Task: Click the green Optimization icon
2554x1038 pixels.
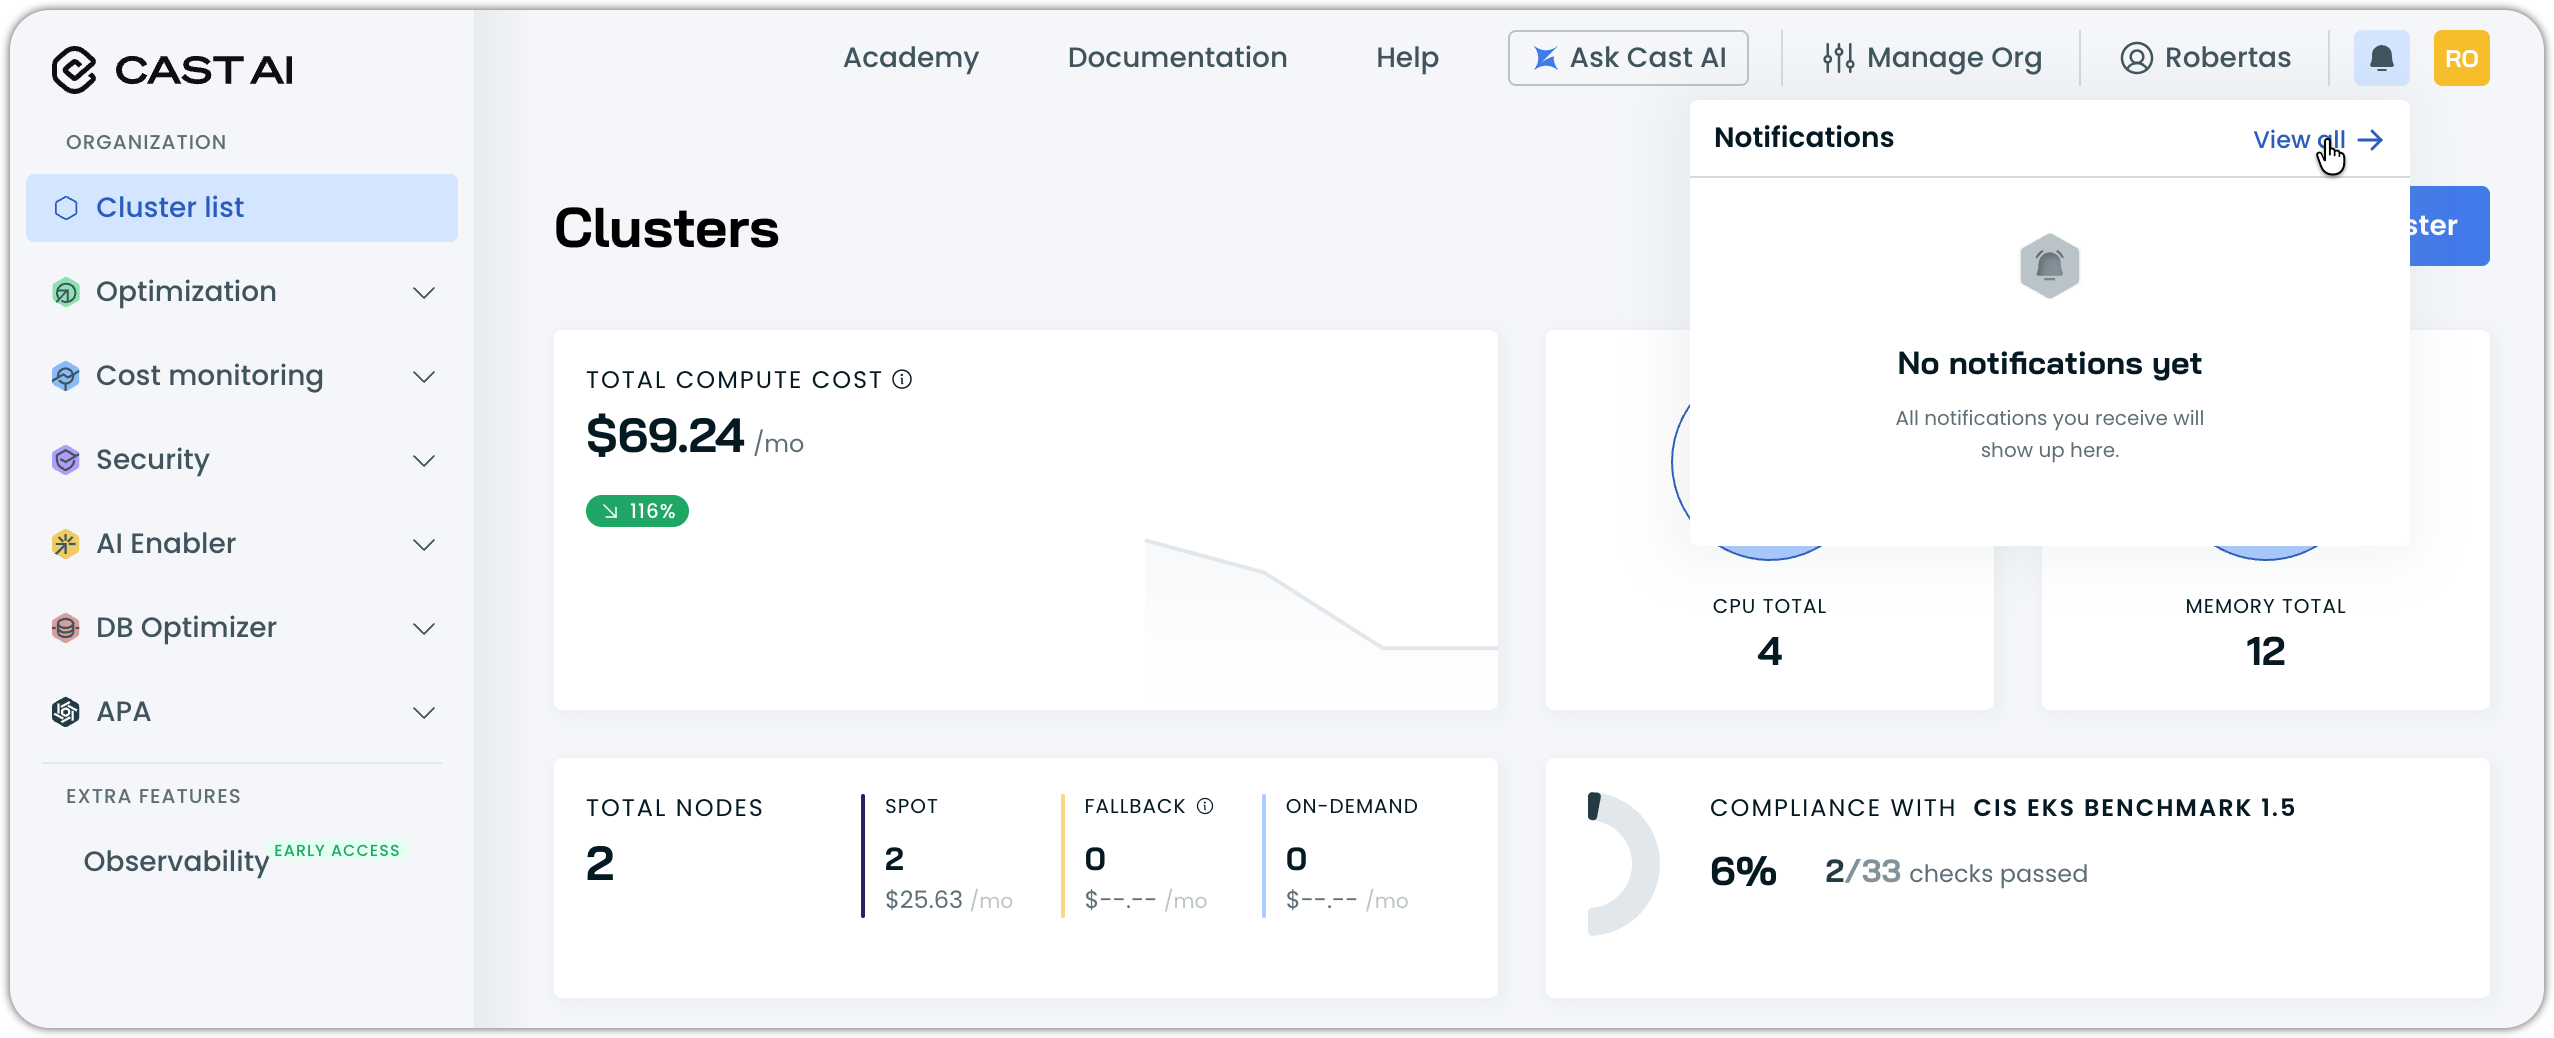Action: (66, 292)
